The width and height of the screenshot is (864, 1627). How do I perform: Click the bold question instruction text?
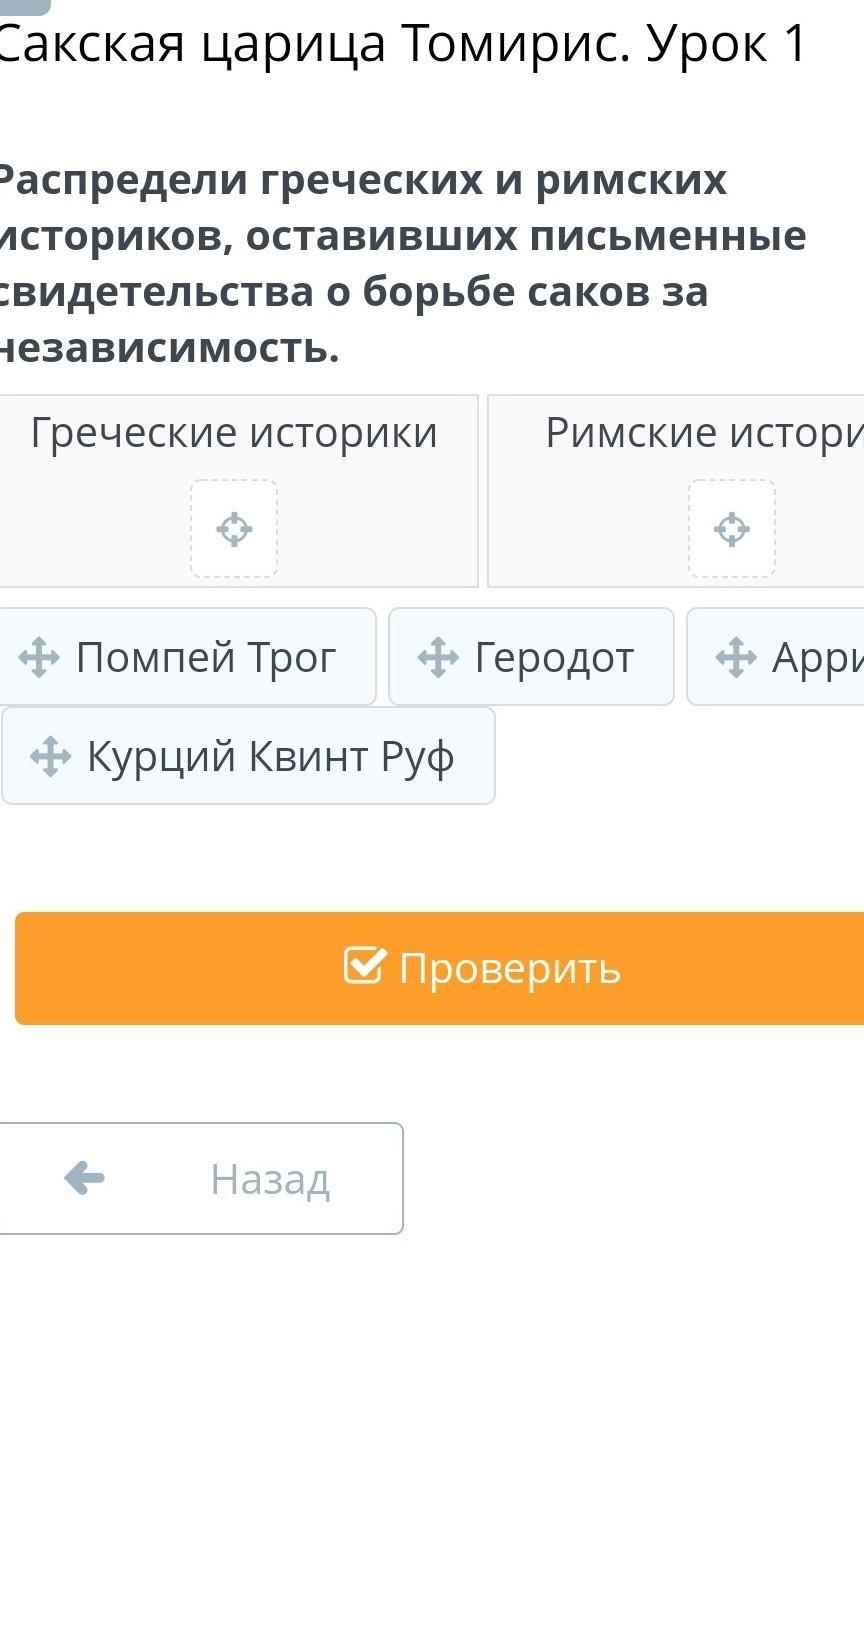400,264
